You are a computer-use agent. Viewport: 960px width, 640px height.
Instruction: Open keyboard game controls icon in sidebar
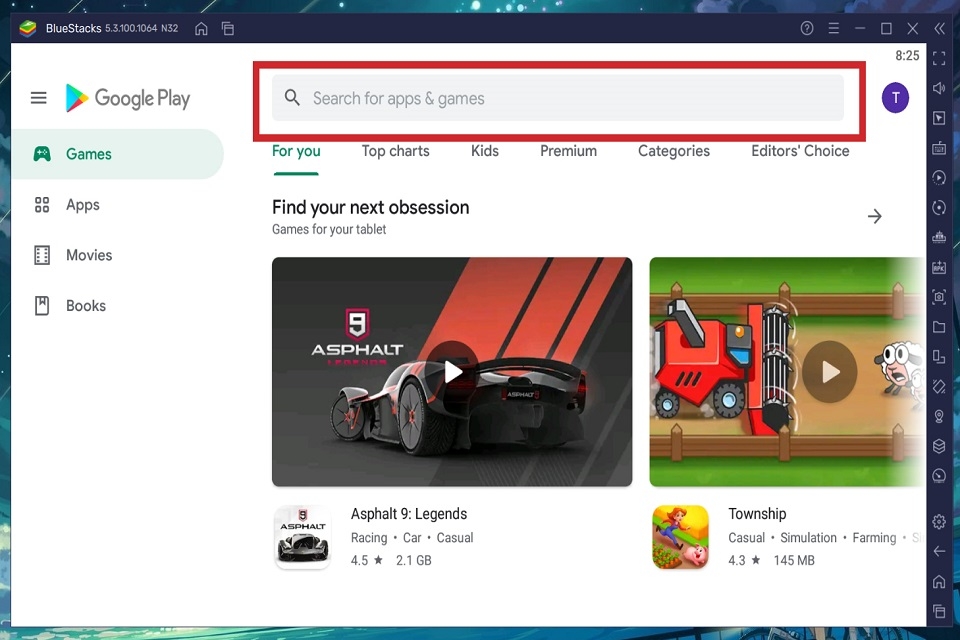click(x=939, y=148)
